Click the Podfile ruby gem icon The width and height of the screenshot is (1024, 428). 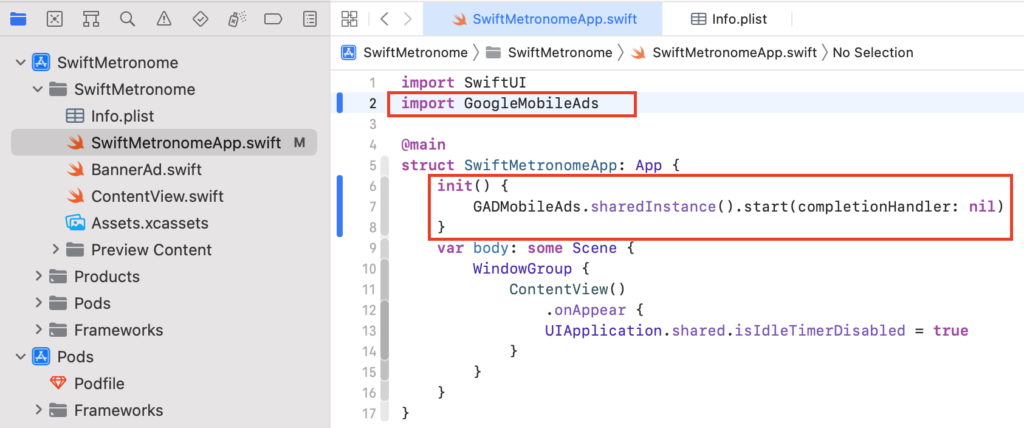coord(59,384)
